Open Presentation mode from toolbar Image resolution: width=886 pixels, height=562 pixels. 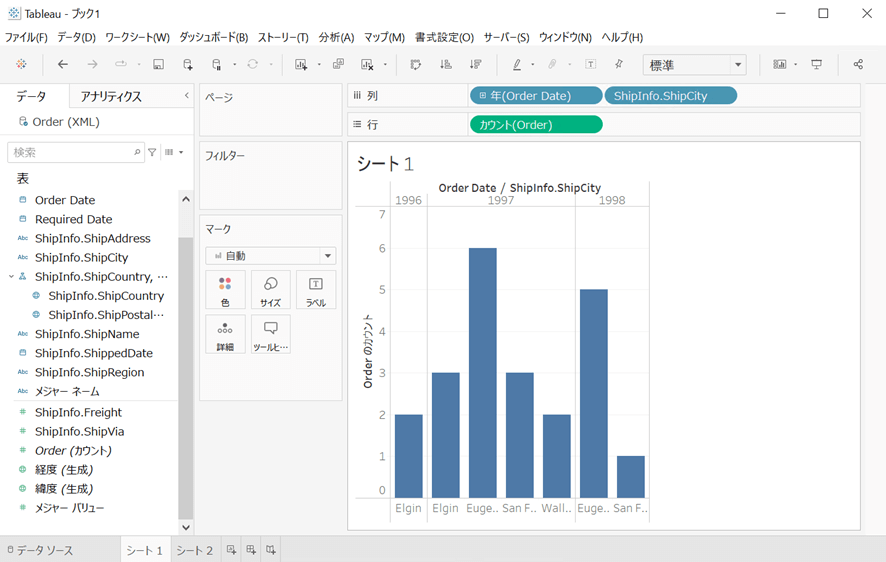[x=817, y=65]
